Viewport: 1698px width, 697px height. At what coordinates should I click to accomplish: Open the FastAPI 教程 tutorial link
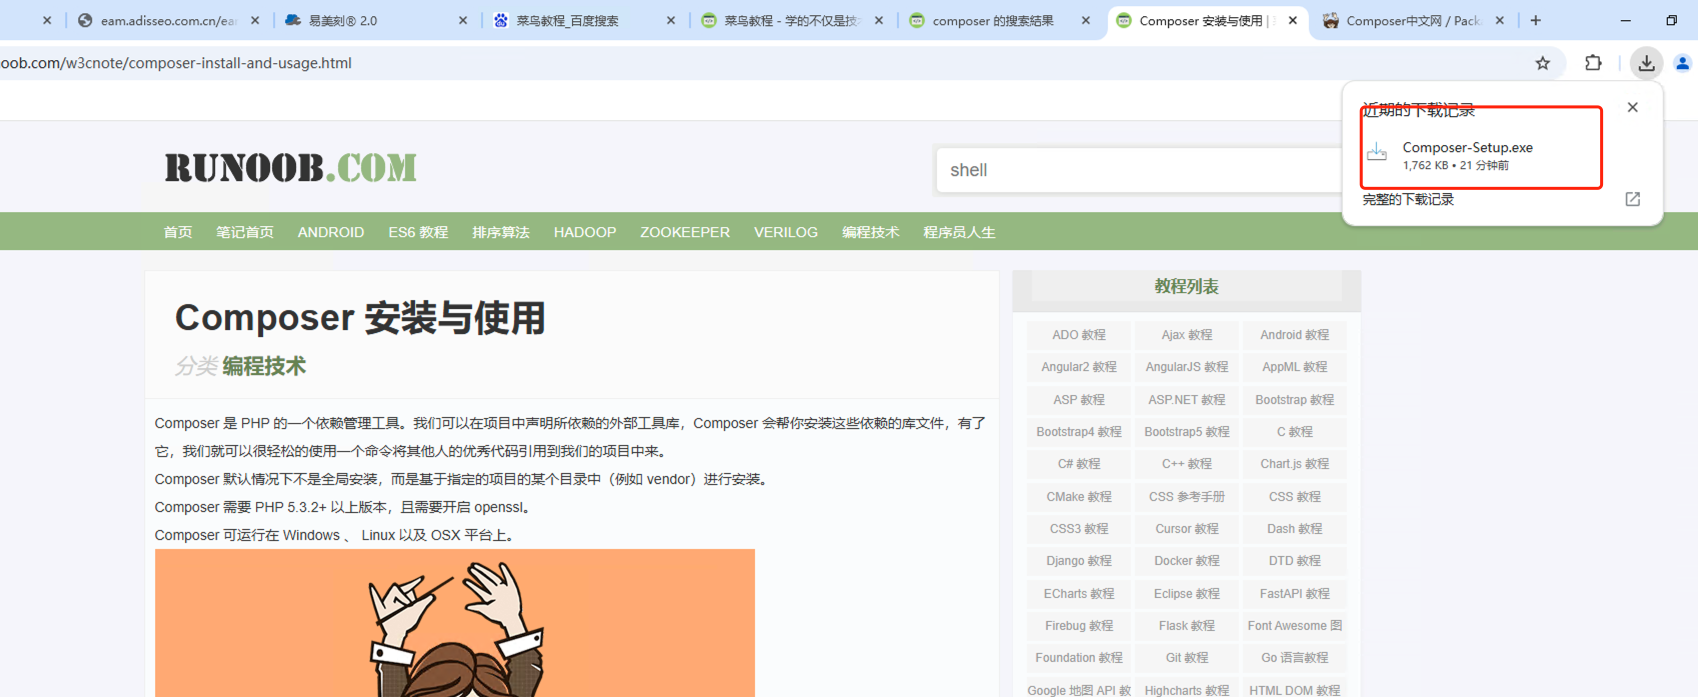pyautogui.click(x=1295, y=594)
